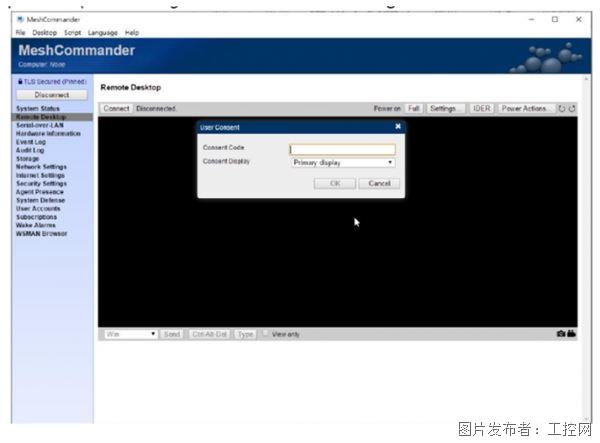600x443 pixels.
Task: Click the vertical scrollbar on right
Action: tap(586, 249)
